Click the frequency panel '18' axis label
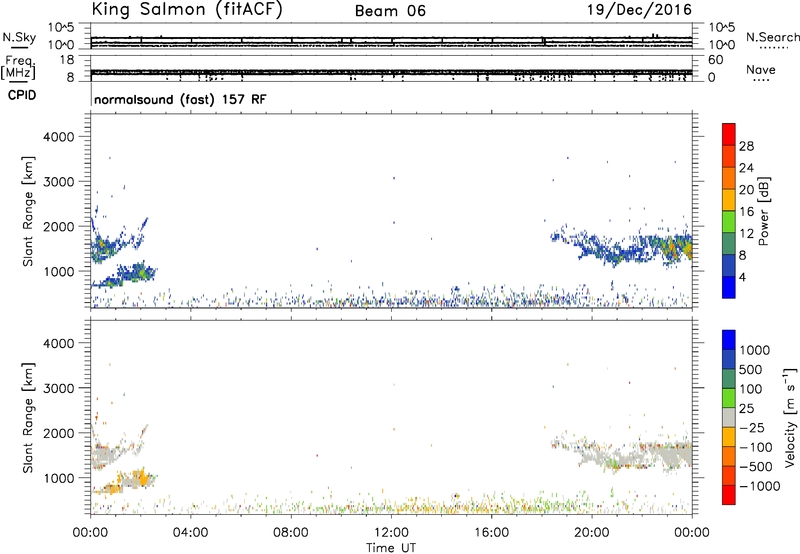The height and width of the screenshot is (554, 800). click(x=67, y=60)
